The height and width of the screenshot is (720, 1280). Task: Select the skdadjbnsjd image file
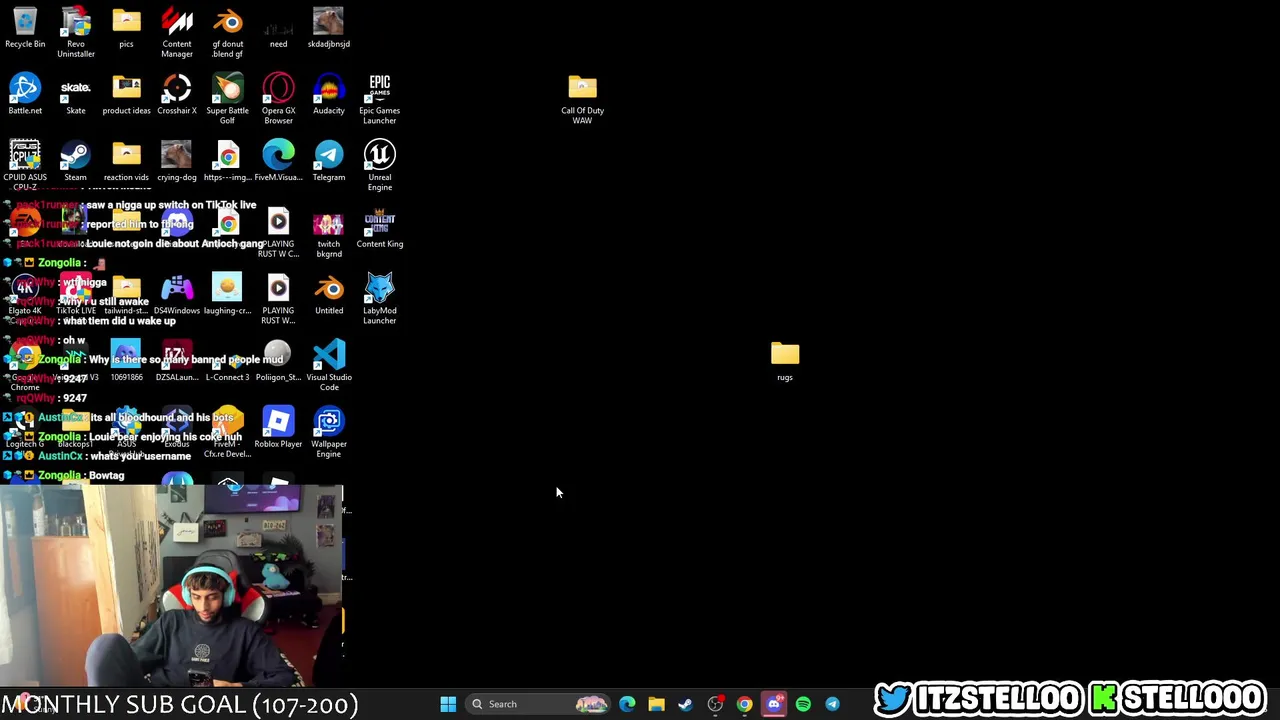[x=329, y=28]
